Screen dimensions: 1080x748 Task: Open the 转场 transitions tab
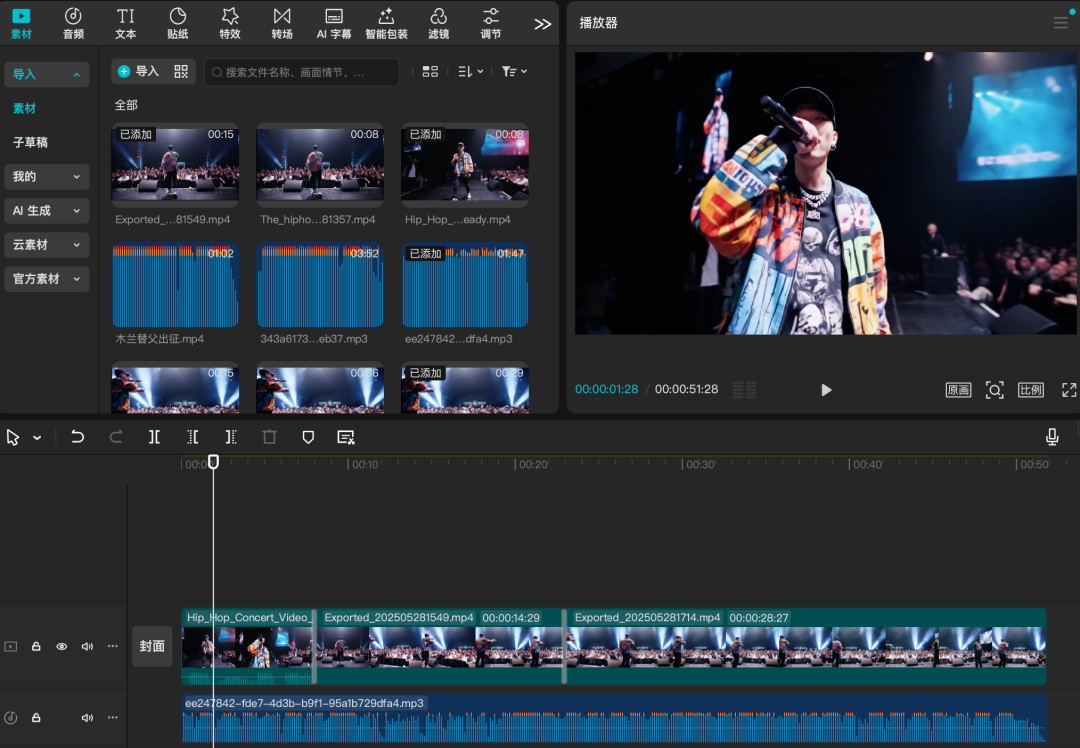pos(282,23)
